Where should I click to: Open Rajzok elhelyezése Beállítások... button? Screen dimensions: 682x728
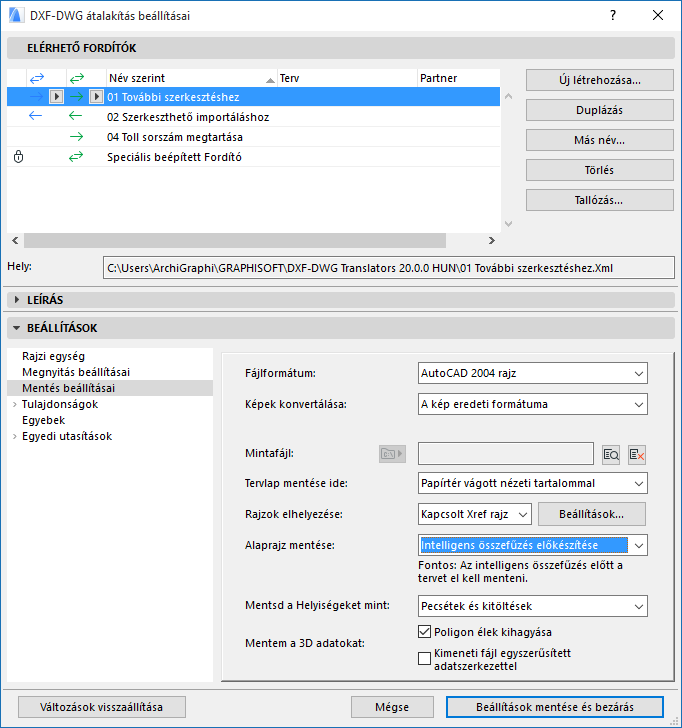tap(591, 514)
